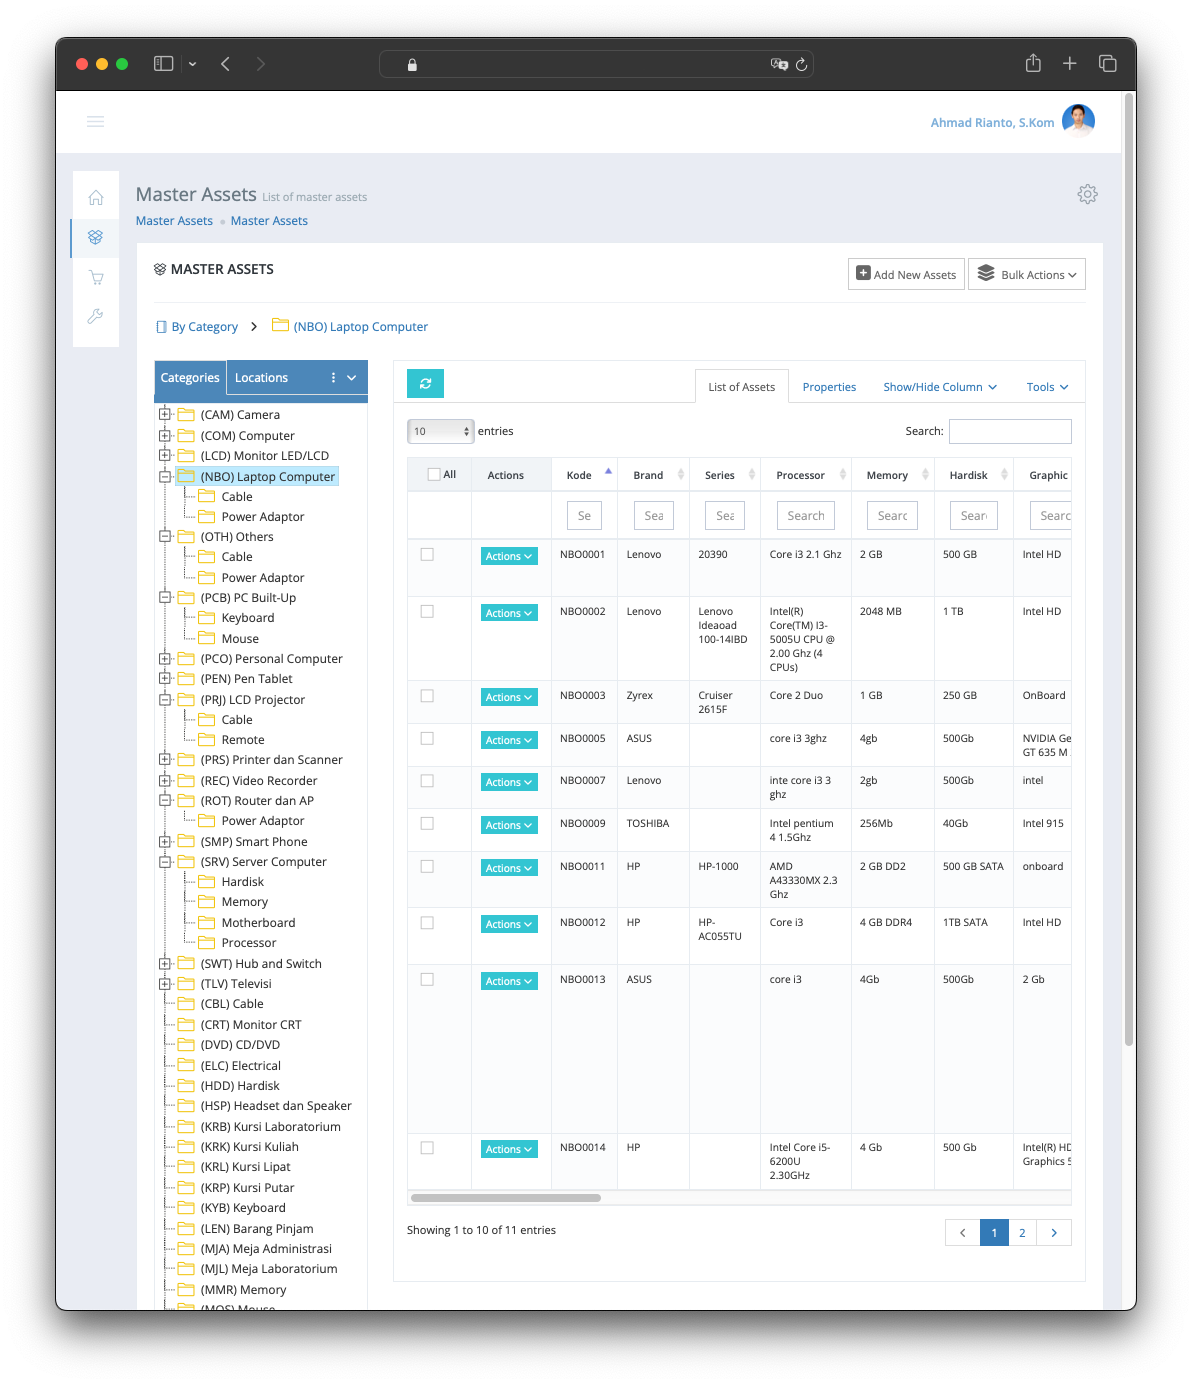The height and width of the screenshot is (1384, 1192).
Task: Click the vertical dots in categories panel
Action: click(333, 378)
